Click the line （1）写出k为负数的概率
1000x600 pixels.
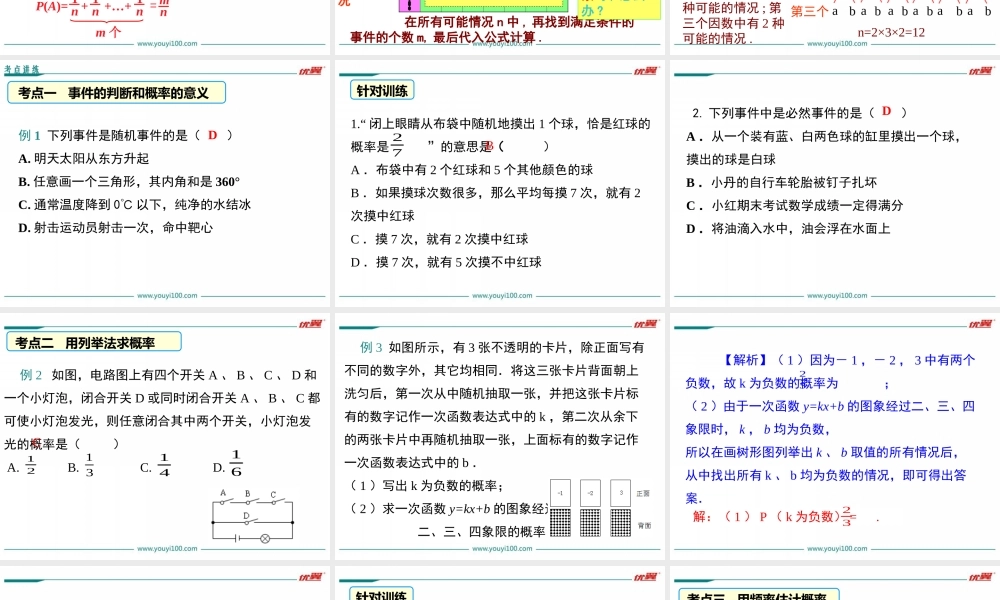[425, 486]
